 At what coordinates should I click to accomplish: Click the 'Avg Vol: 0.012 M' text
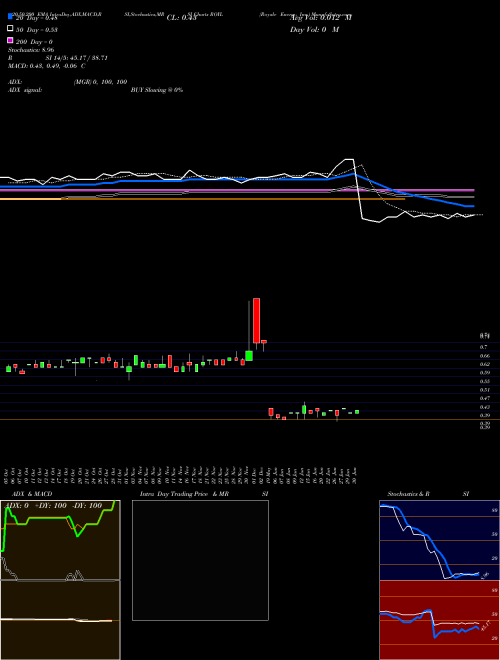pyautogui.click(x=321, y=18)
